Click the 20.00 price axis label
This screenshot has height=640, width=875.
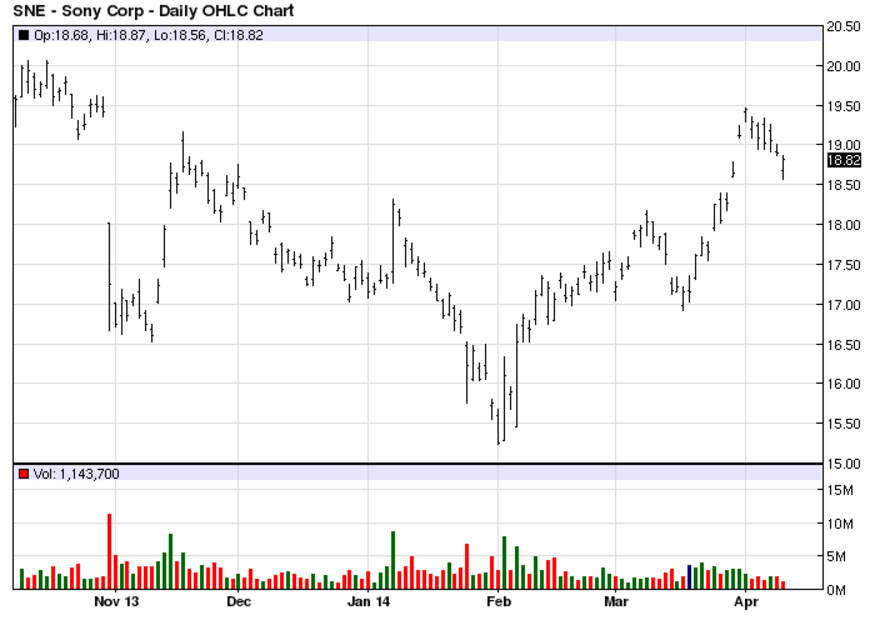click(x=844, y=66)
